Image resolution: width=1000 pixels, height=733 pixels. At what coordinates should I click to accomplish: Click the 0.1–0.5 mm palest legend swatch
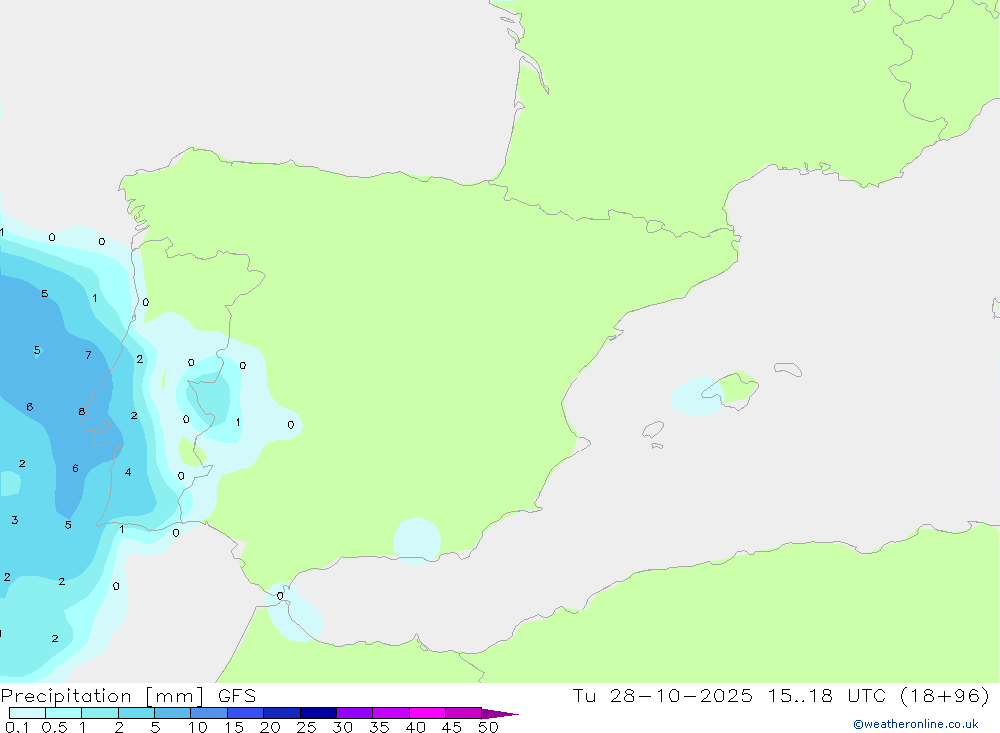coord(27,713)
